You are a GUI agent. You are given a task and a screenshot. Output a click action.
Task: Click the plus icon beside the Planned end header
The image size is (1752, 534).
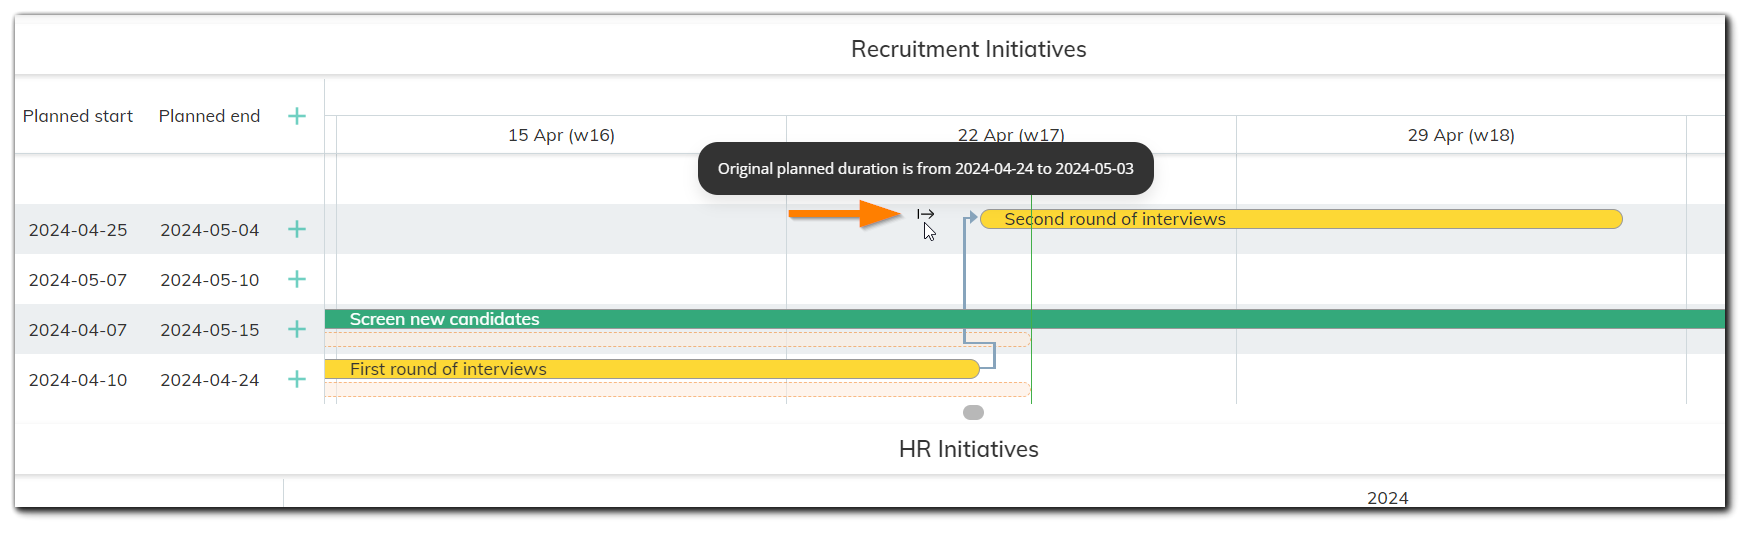point(297,116)
